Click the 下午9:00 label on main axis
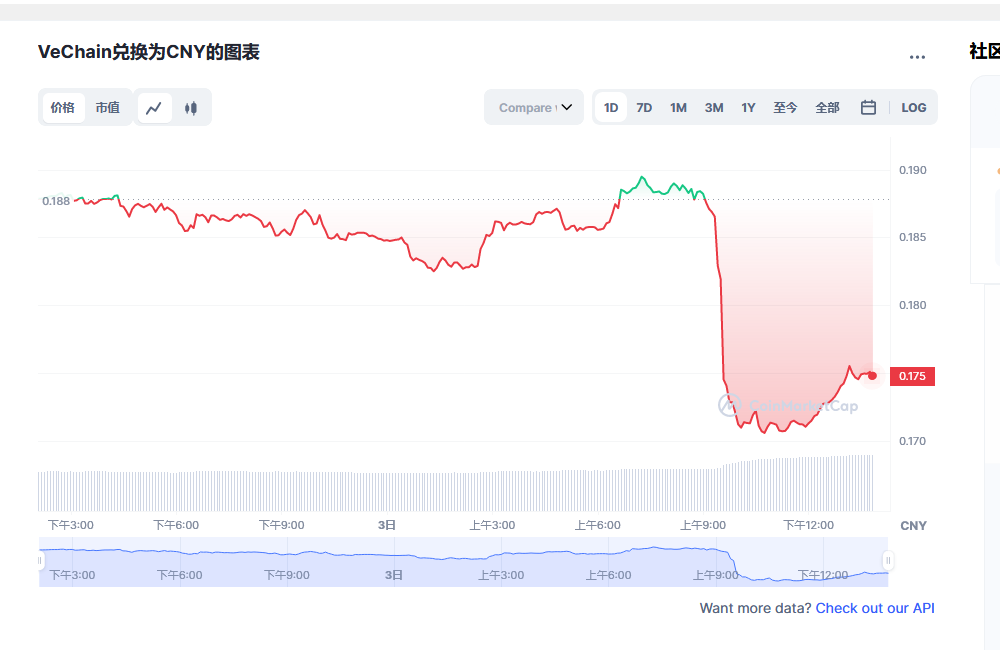The image size is (1000, 650). coord(281,525)
